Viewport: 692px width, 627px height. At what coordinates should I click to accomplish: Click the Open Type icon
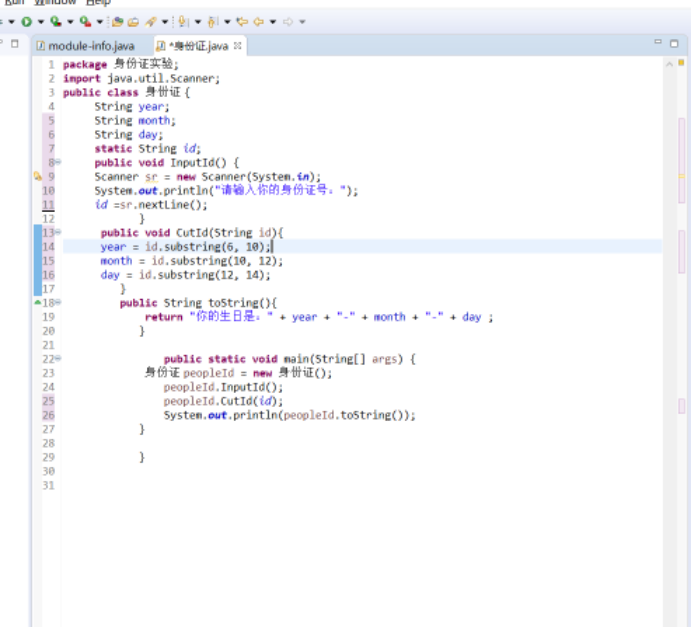point(117,22)
